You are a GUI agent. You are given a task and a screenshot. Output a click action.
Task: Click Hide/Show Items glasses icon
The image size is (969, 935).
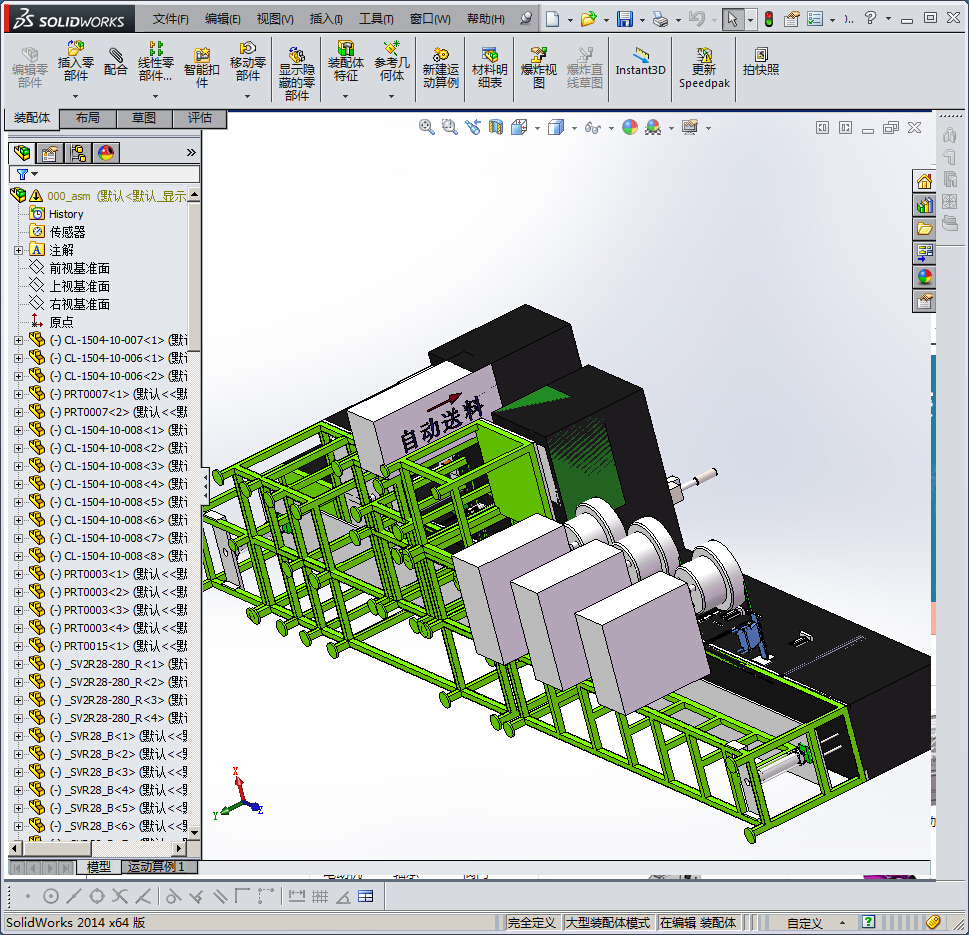coord(593,128)
